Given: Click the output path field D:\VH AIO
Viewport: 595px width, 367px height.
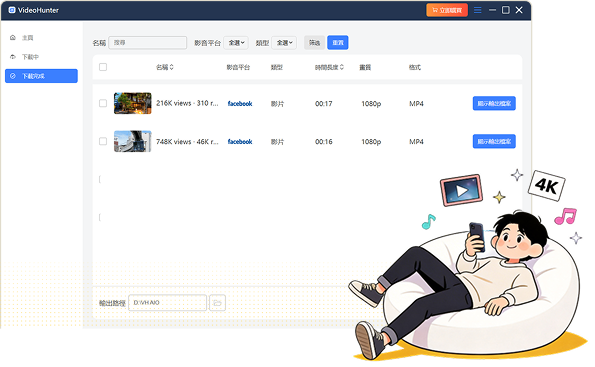Looking at the screenshot, I should pyautogui.click(x=167, y=302).
